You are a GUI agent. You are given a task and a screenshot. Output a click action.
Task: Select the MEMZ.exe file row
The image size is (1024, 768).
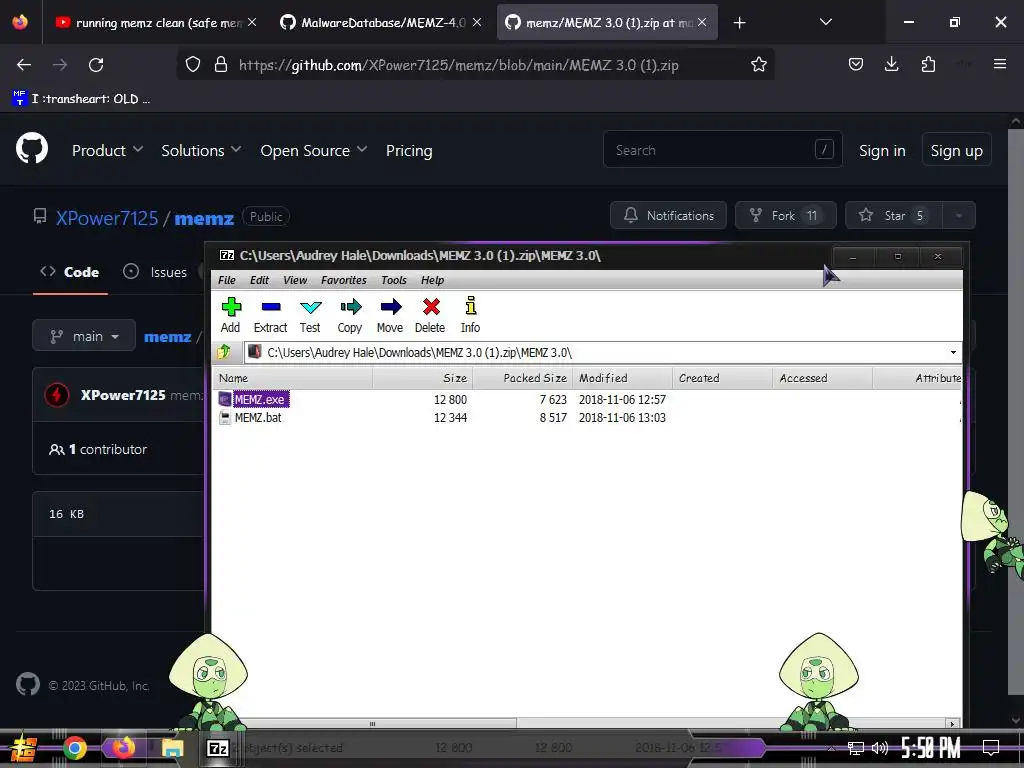(x=588, y=399)
